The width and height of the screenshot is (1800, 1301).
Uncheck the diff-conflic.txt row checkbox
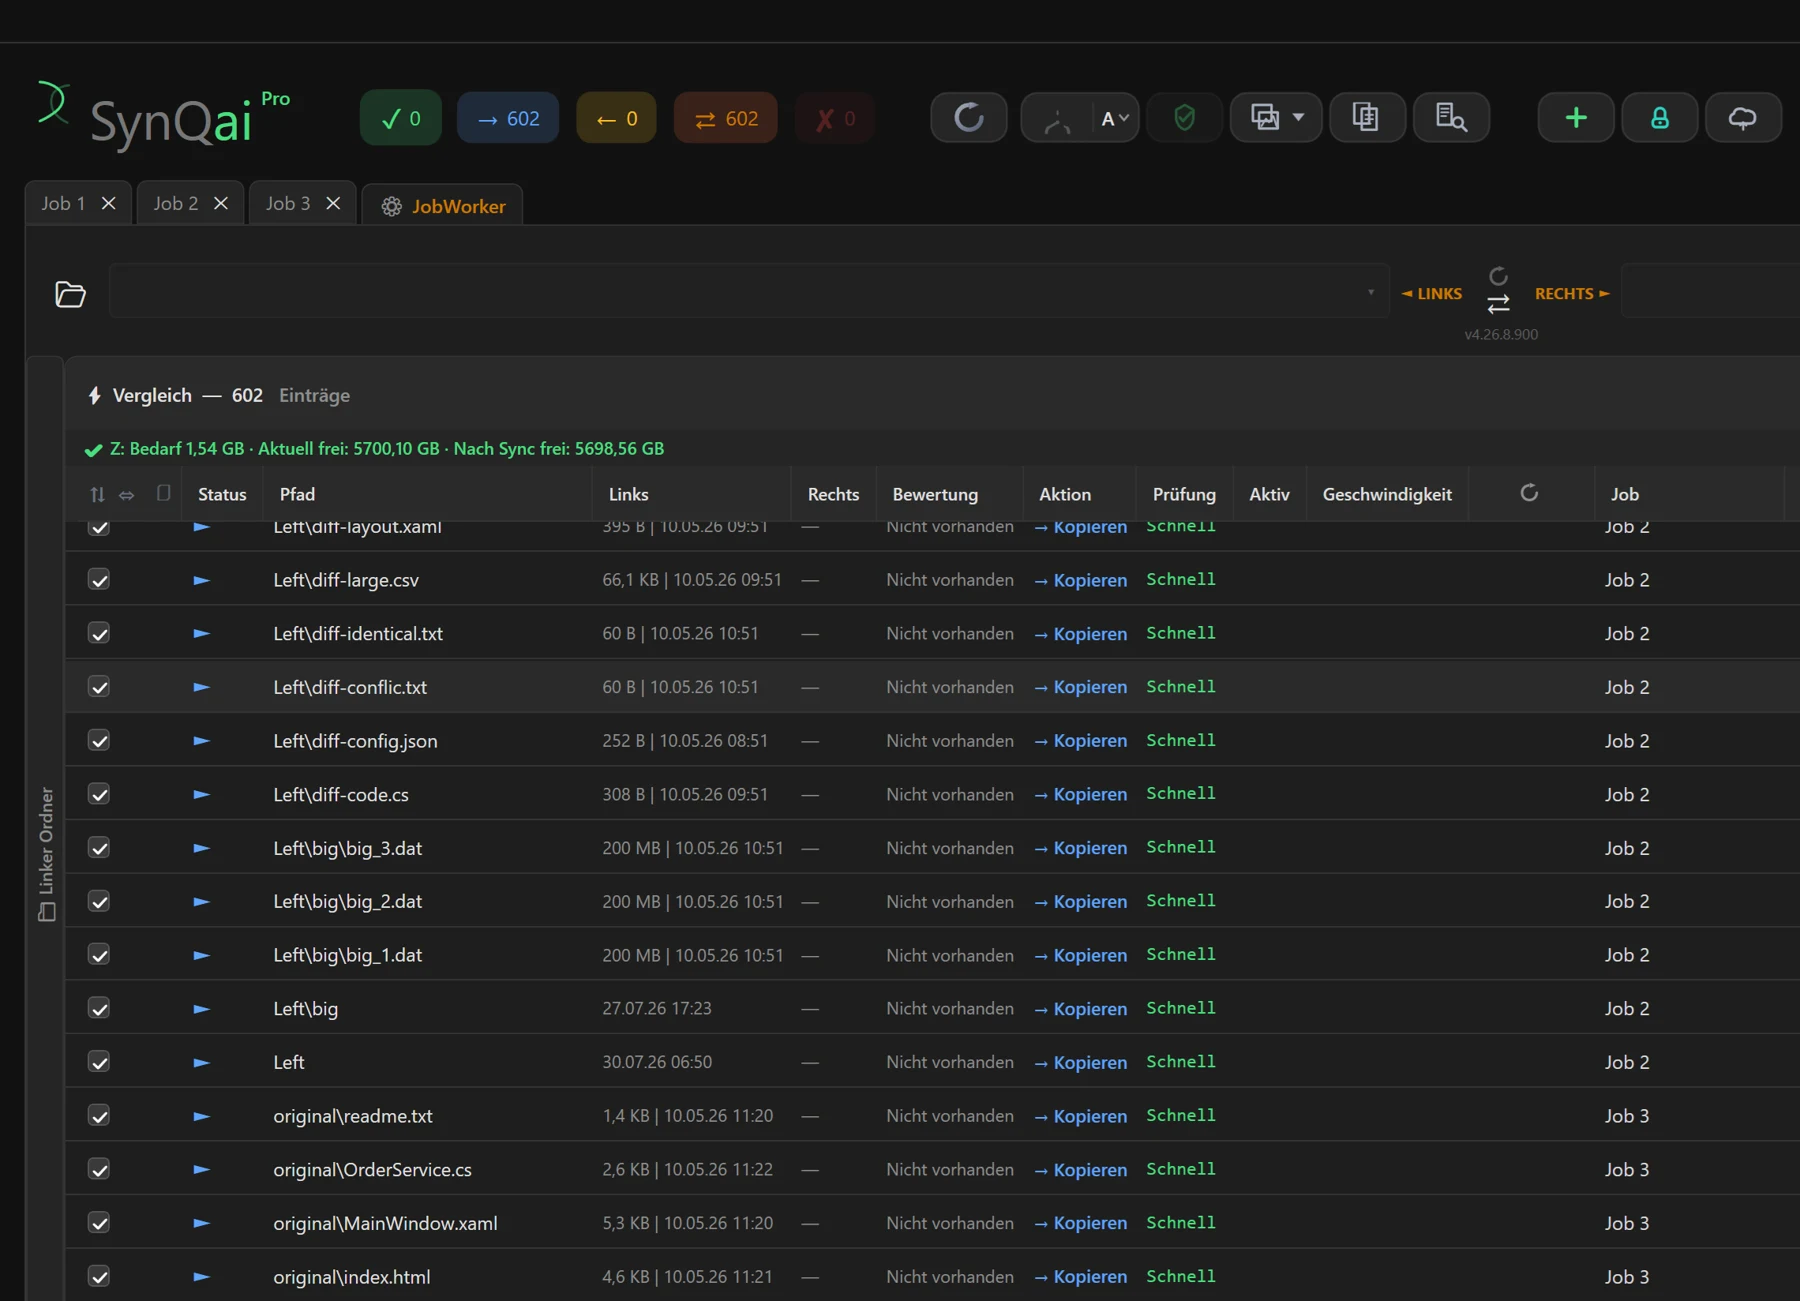click(x=99, y=687)
